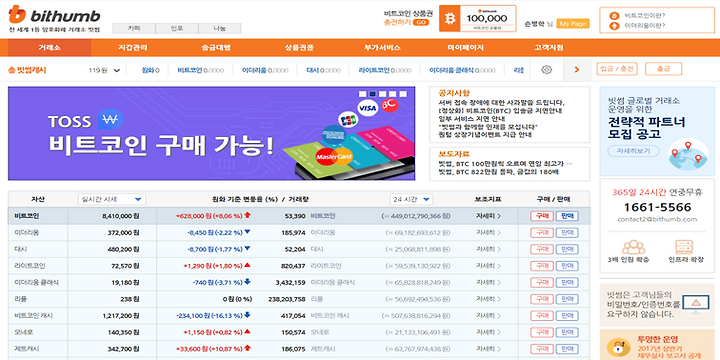Expand 자세히 for the 라이트코인 row
Screen dimensions: 720x360
tap(488, 265)
